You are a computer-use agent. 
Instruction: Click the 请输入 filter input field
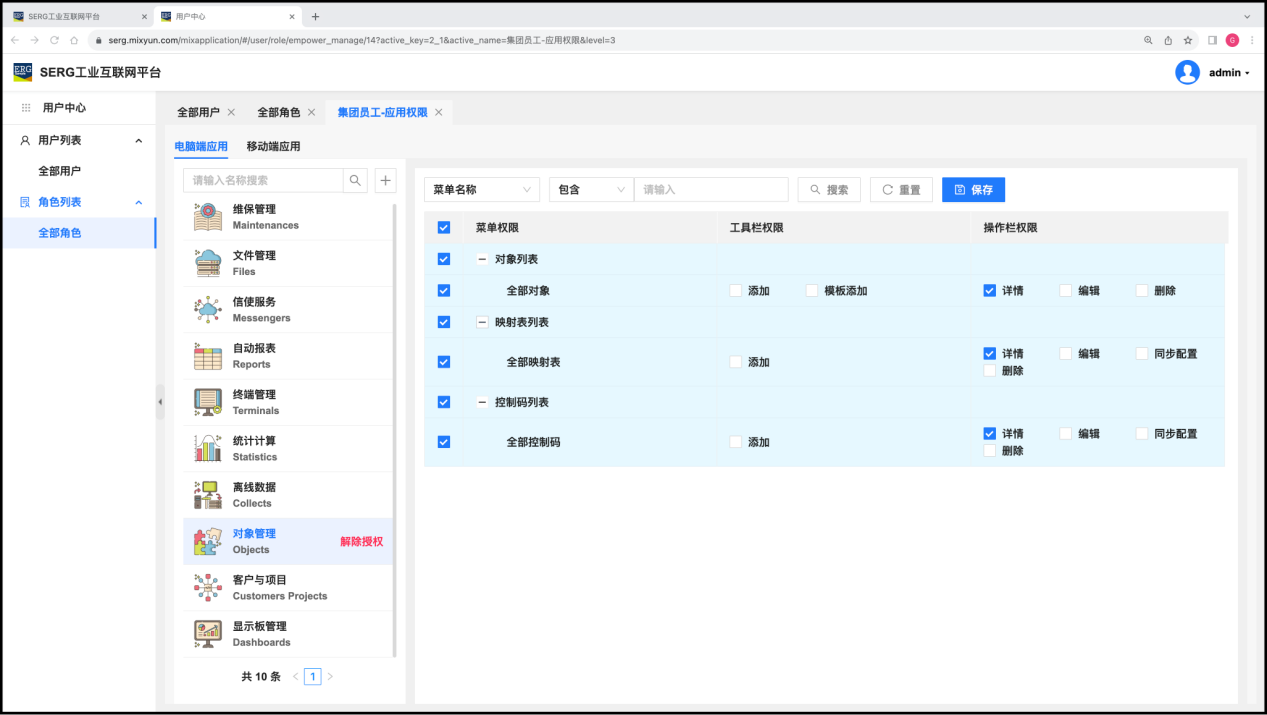tap(711, 190)
